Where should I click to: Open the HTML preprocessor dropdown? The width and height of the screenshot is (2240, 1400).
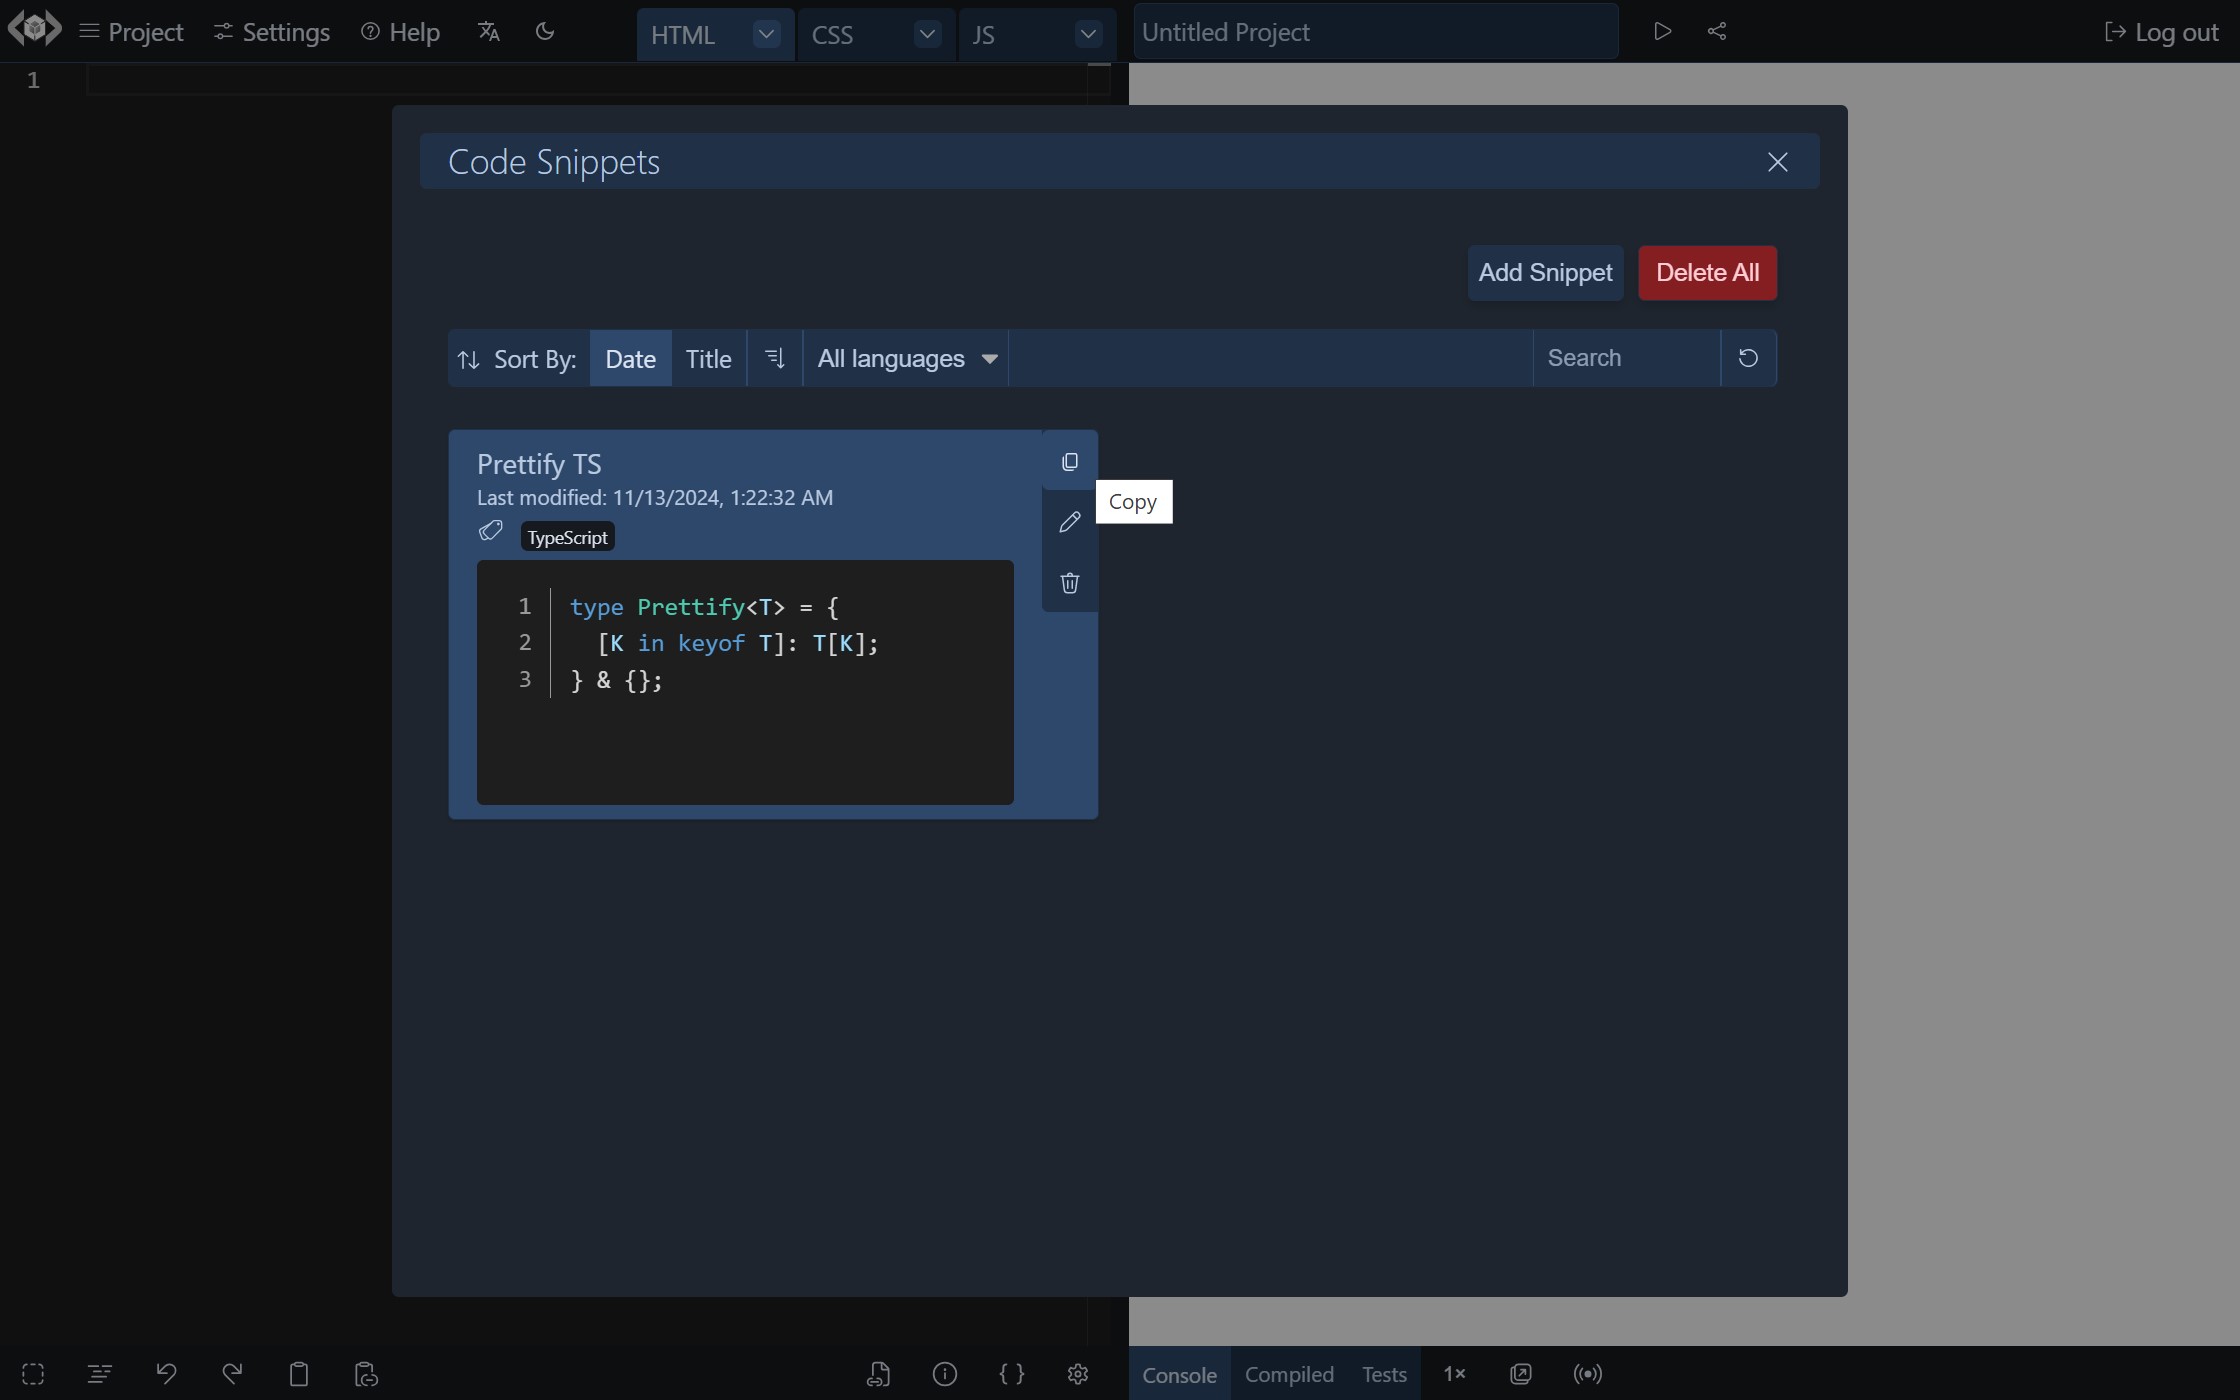(x=766, y=33)
